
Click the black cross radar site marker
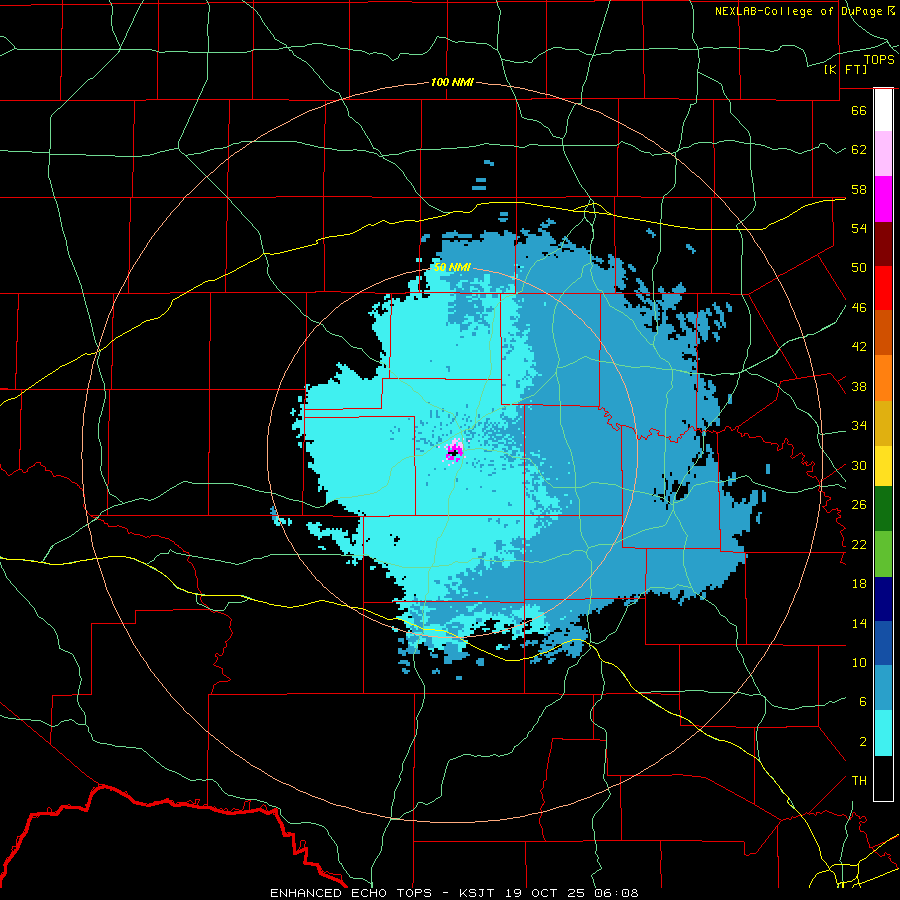coord(454,453)
